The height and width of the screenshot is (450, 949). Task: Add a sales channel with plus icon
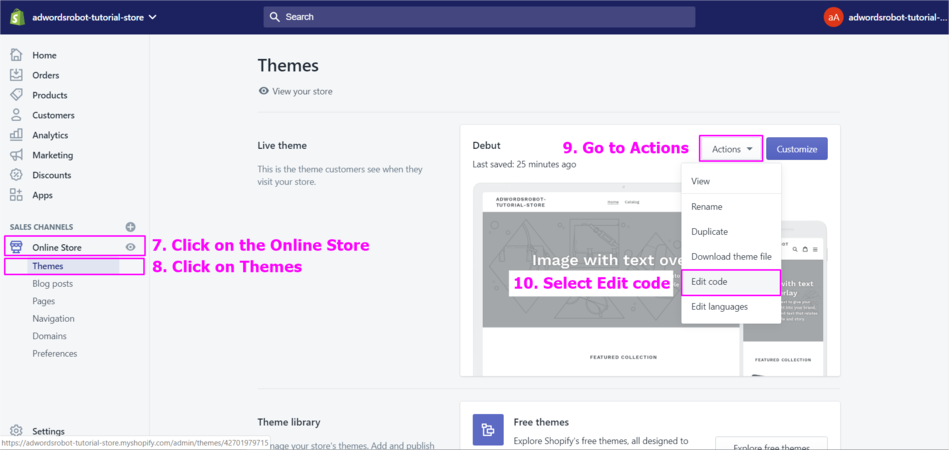coord(130,227)
